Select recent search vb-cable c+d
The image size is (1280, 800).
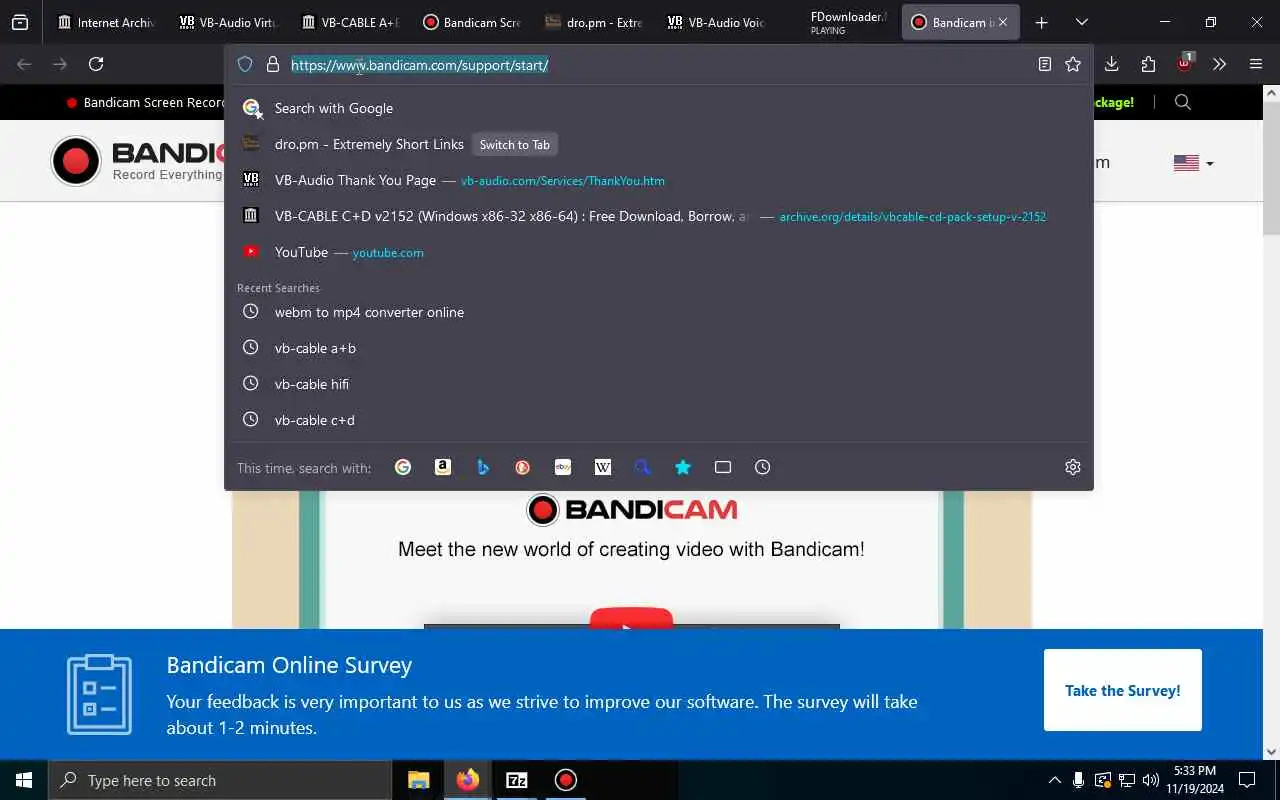tap(659, 420)
